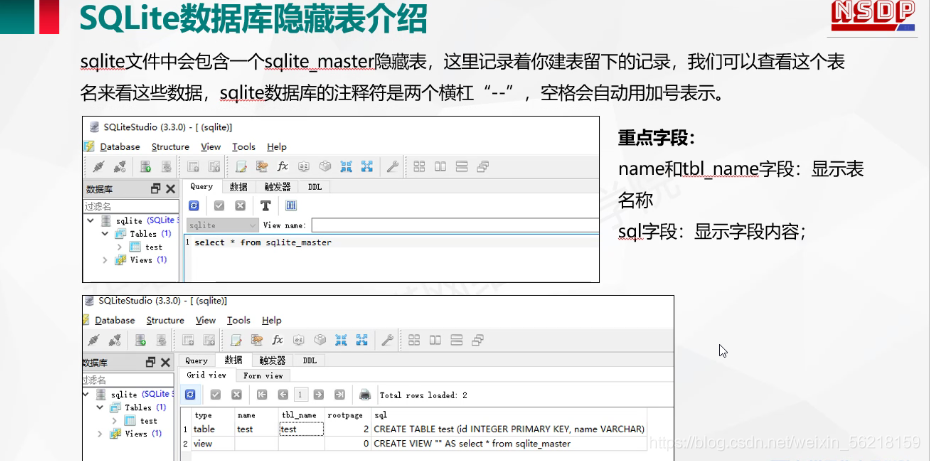Switch to 触发器 tab in upper window

click(x=278, y=187)
